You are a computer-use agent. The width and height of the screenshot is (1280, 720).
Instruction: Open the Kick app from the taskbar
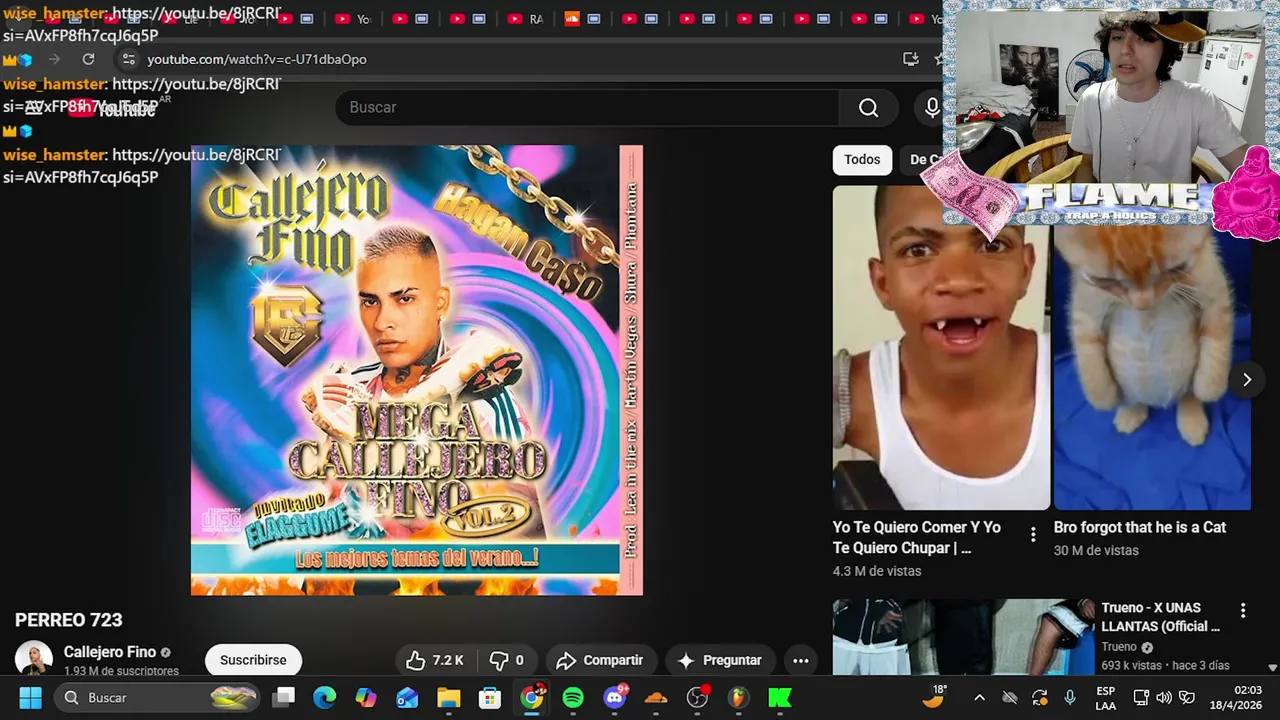780,698
